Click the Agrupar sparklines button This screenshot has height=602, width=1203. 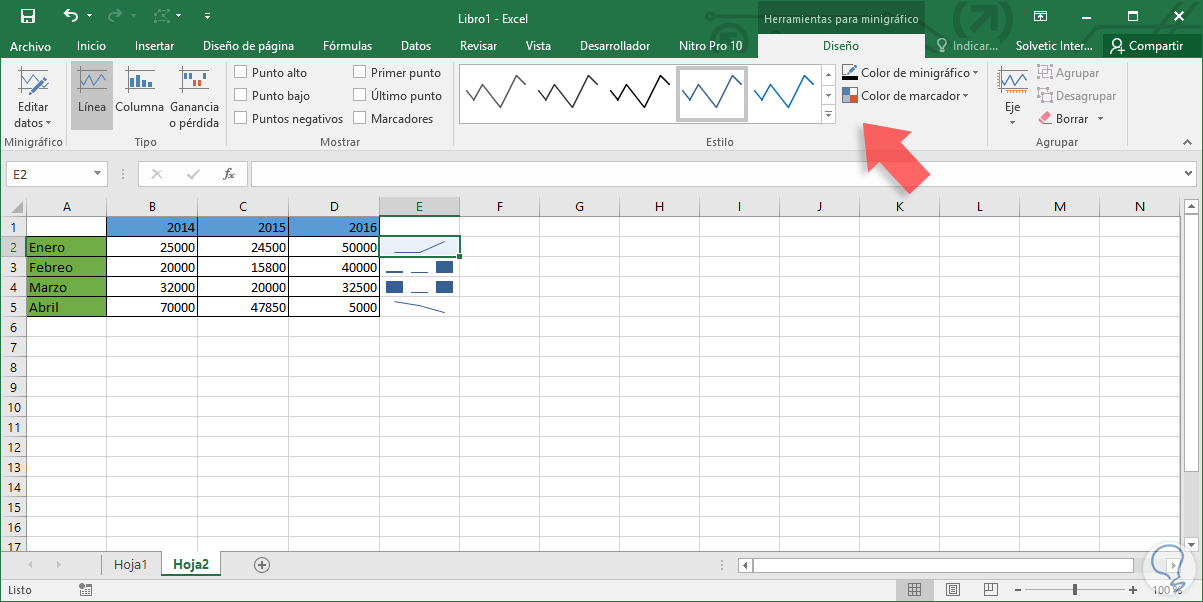pyautogui.click(x=1068, y=73)
